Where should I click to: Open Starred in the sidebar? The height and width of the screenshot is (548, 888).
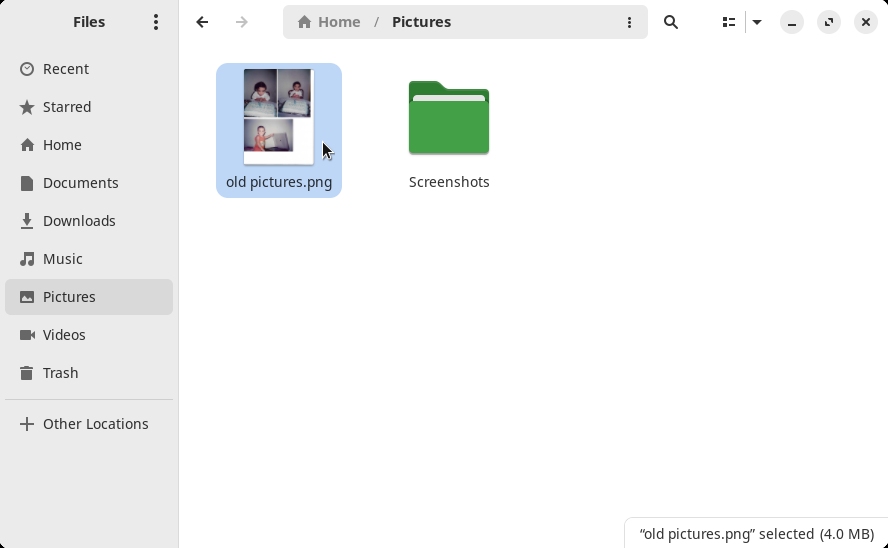coord(89,107)
